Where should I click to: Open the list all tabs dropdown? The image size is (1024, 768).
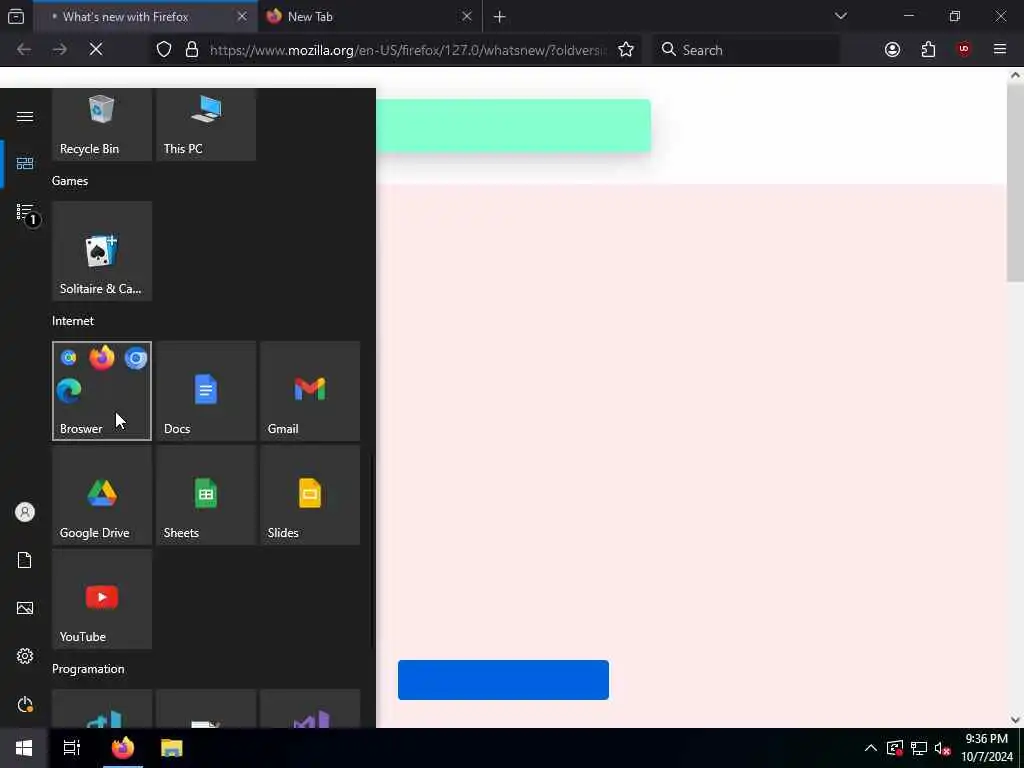point(840,16)
